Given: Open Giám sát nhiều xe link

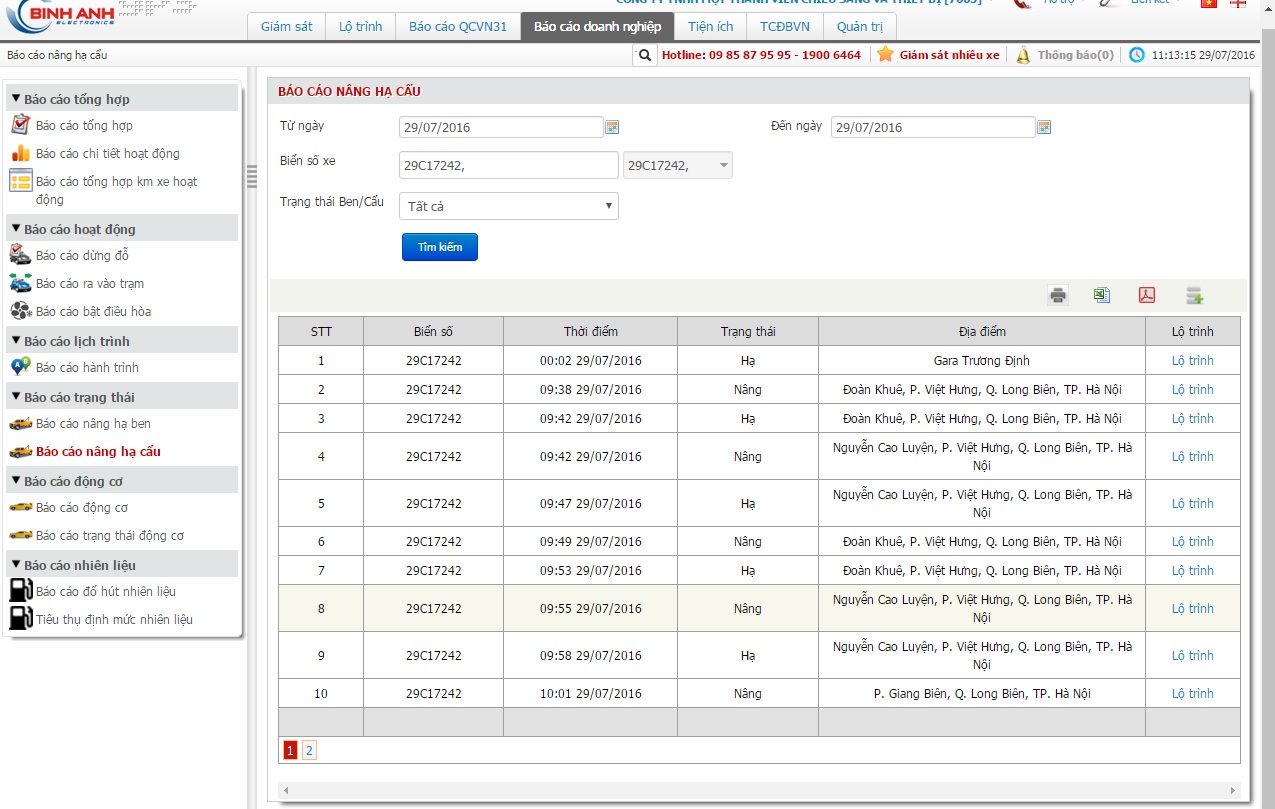Looking at the screenshot, I should point(949,55).
